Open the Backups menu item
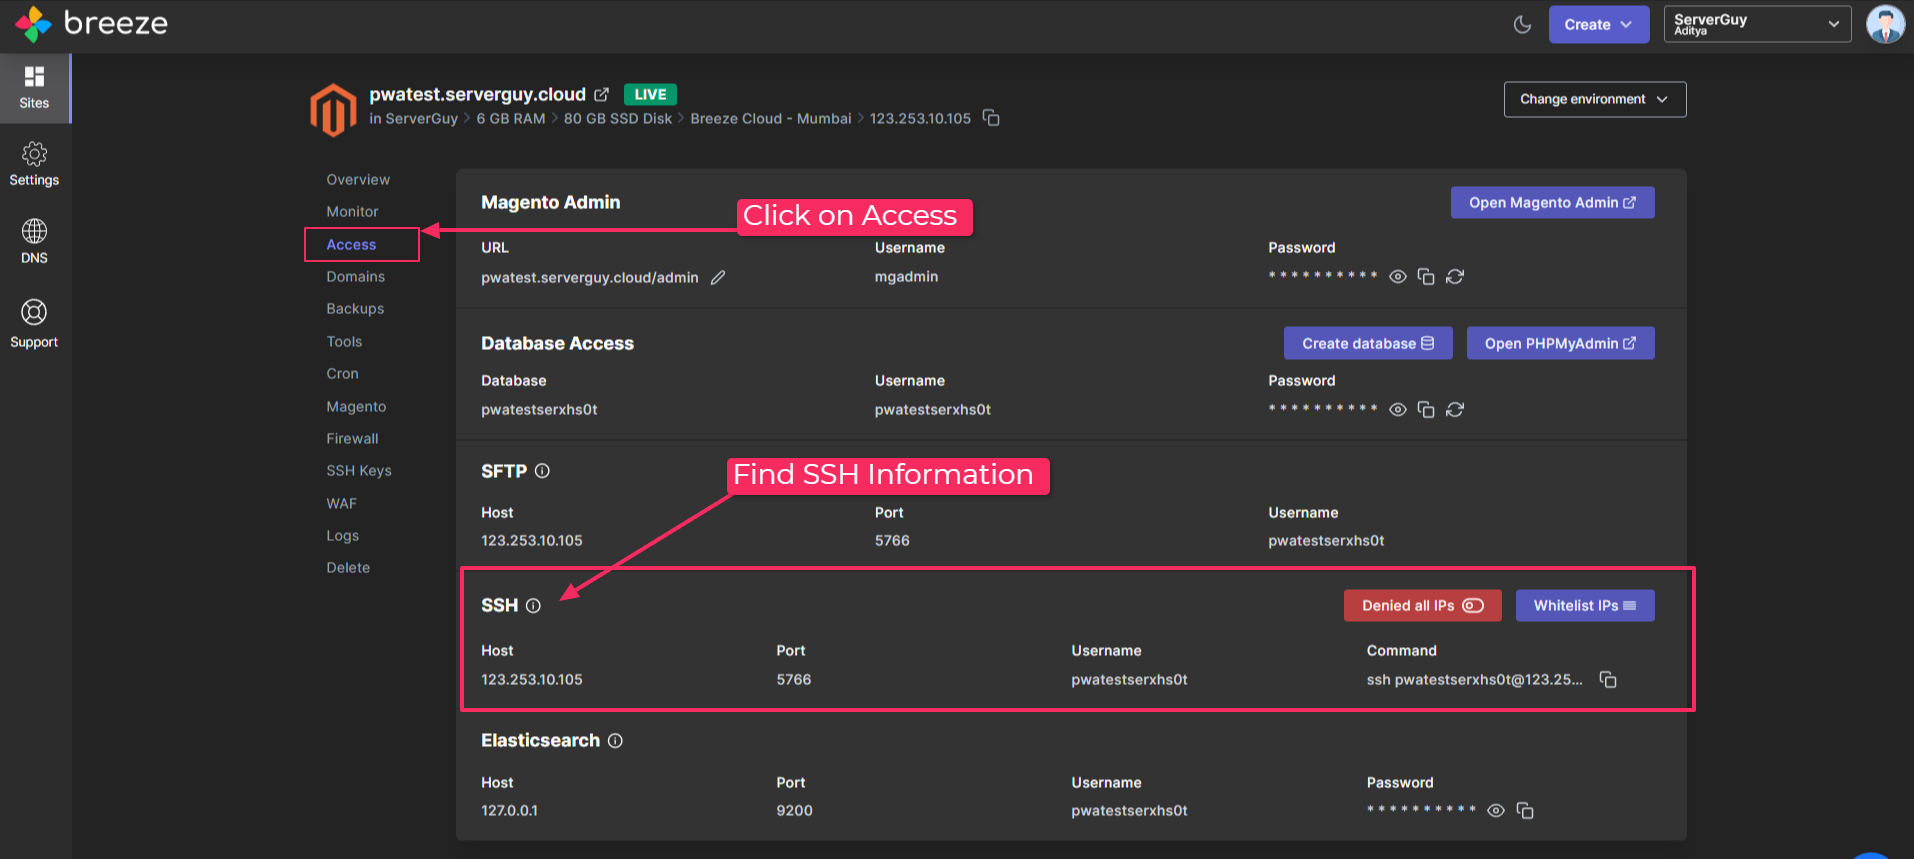Viewport: 1914px width, 859px height. [355, 309]
